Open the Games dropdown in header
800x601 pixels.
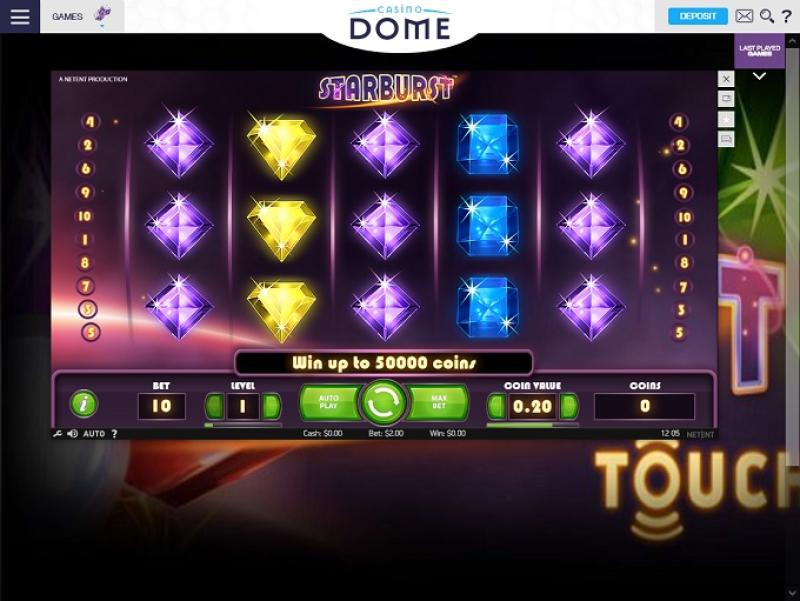pos(82,16)
